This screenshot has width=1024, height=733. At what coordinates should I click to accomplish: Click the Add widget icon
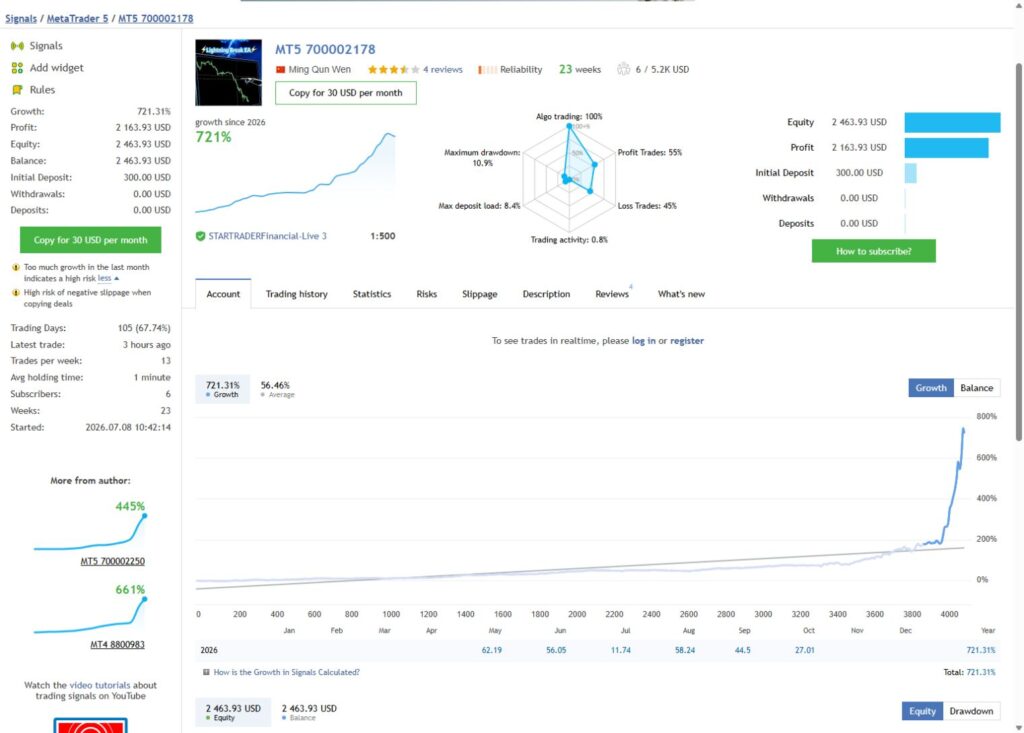tap(17, 68)
